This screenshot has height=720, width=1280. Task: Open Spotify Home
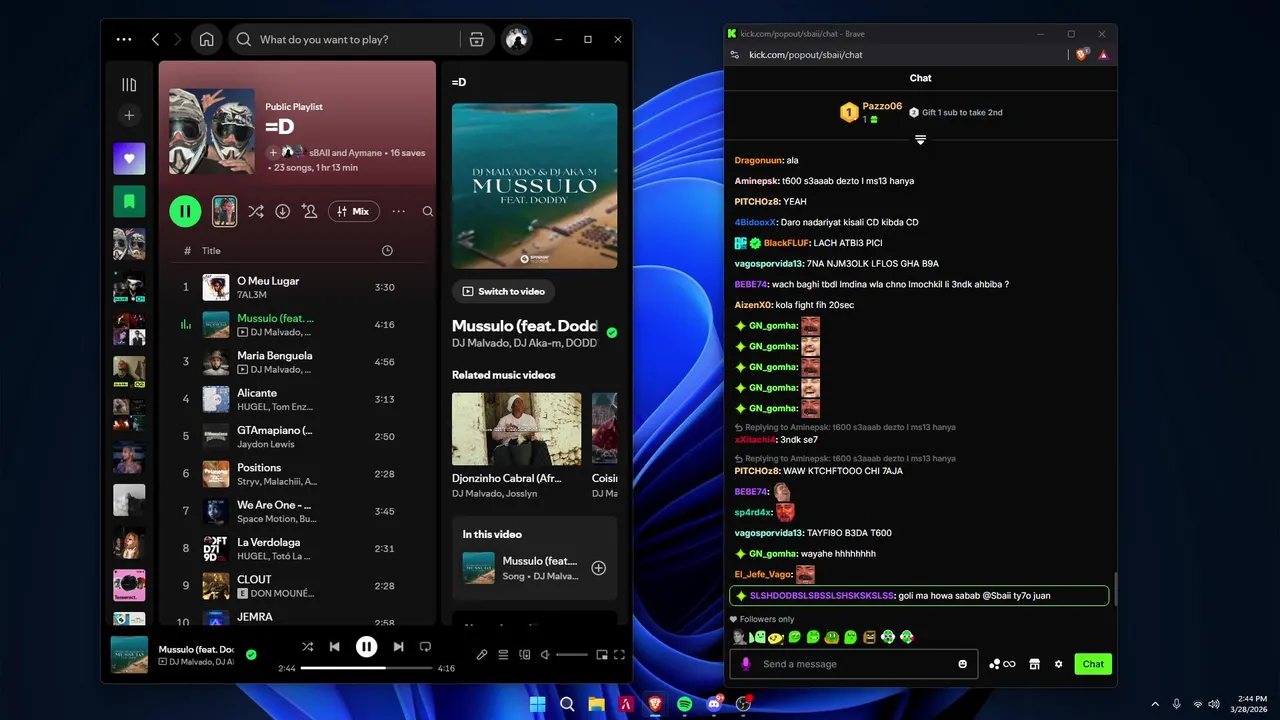206,39
